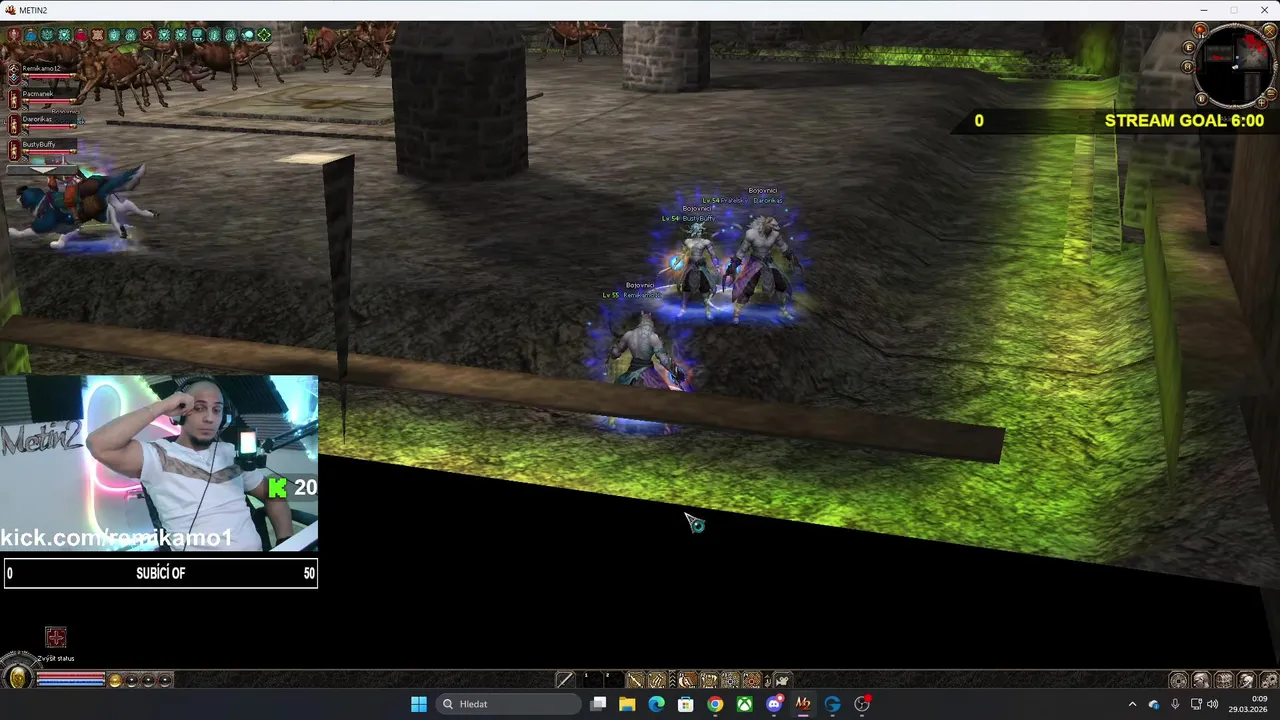Screen dimensions: 1280x720
Task: Click the red plus Zvýšit status icon
Action: 55,637
